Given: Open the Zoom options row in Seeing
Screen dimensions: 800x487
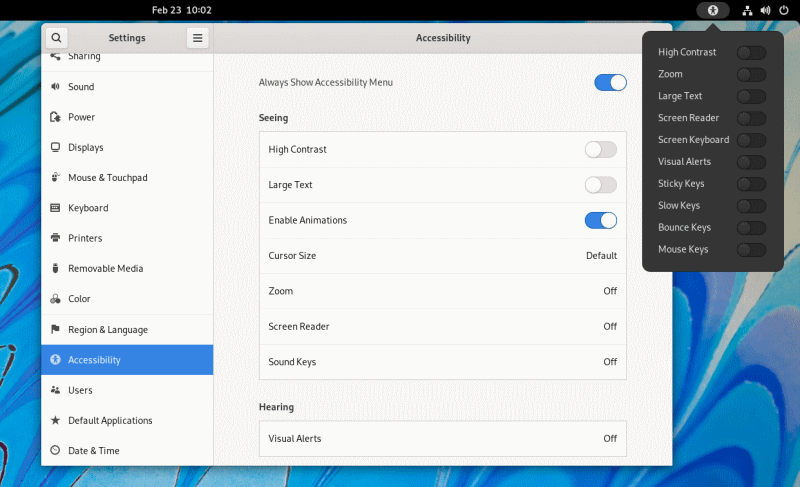Looking at the screenshot, I should click(x=442, y=291).
